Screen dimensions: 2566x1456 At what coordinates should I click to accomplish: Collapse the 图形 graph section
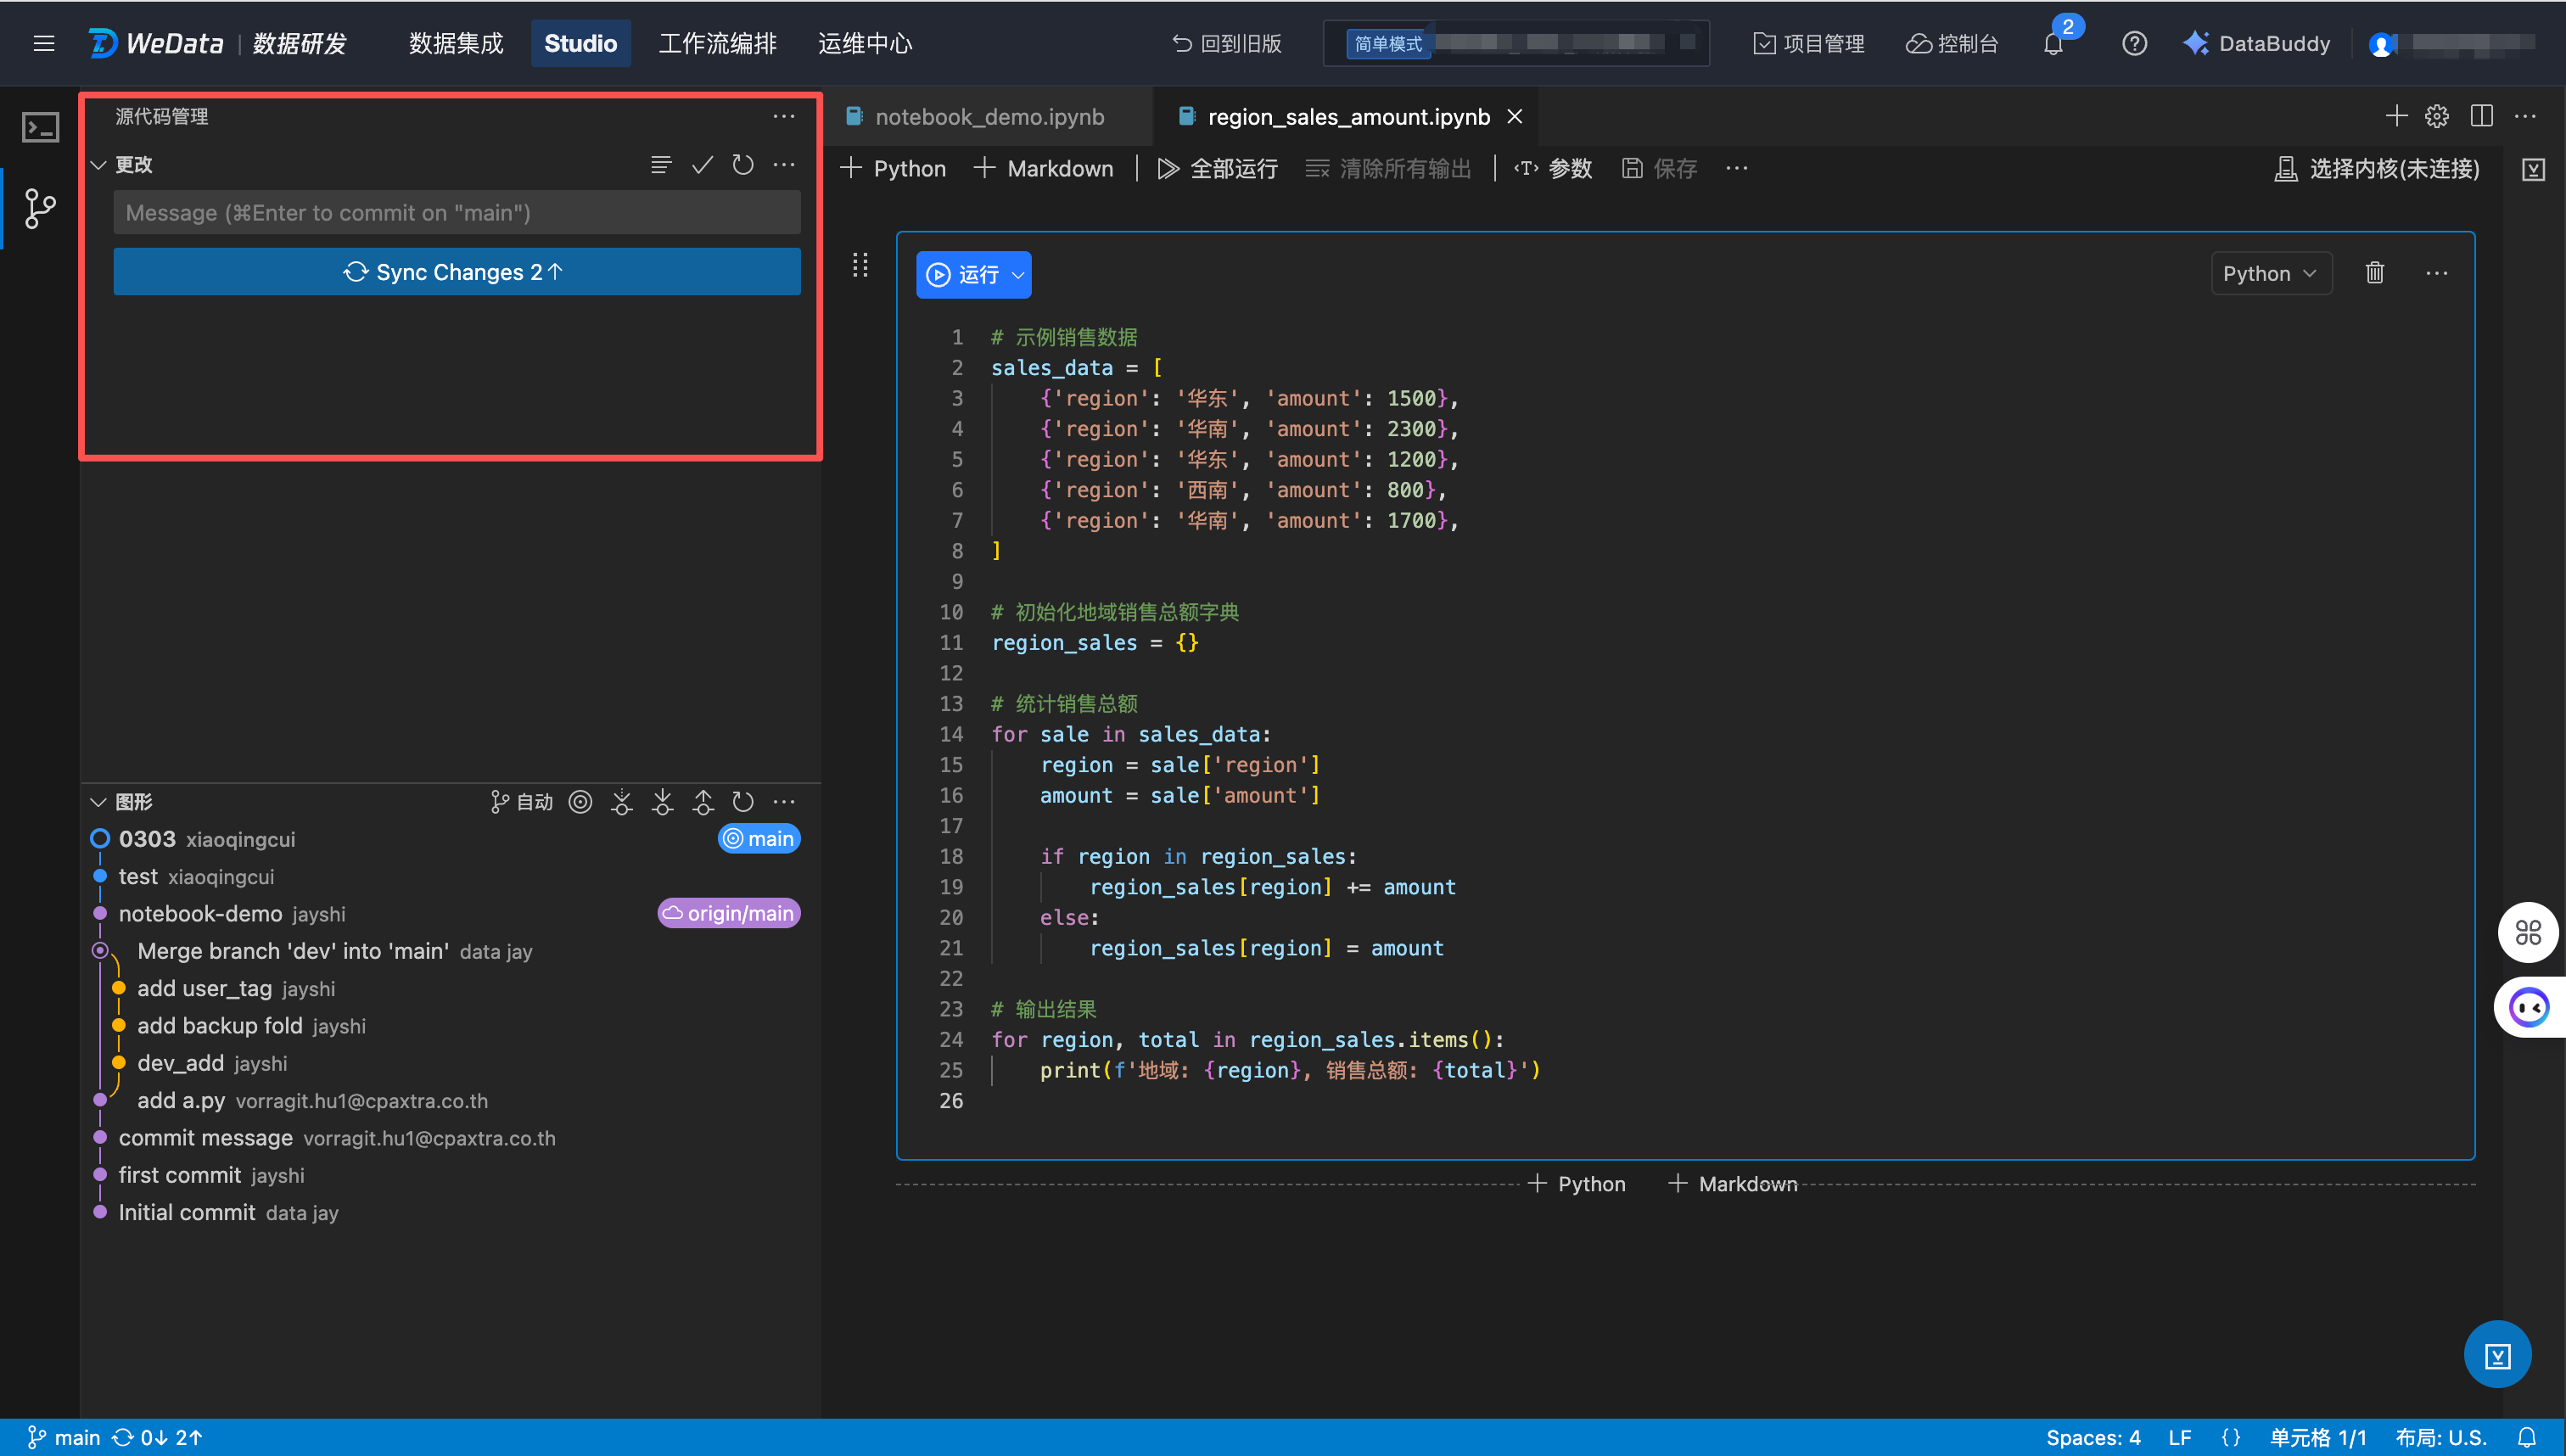(x=99, y=802)
